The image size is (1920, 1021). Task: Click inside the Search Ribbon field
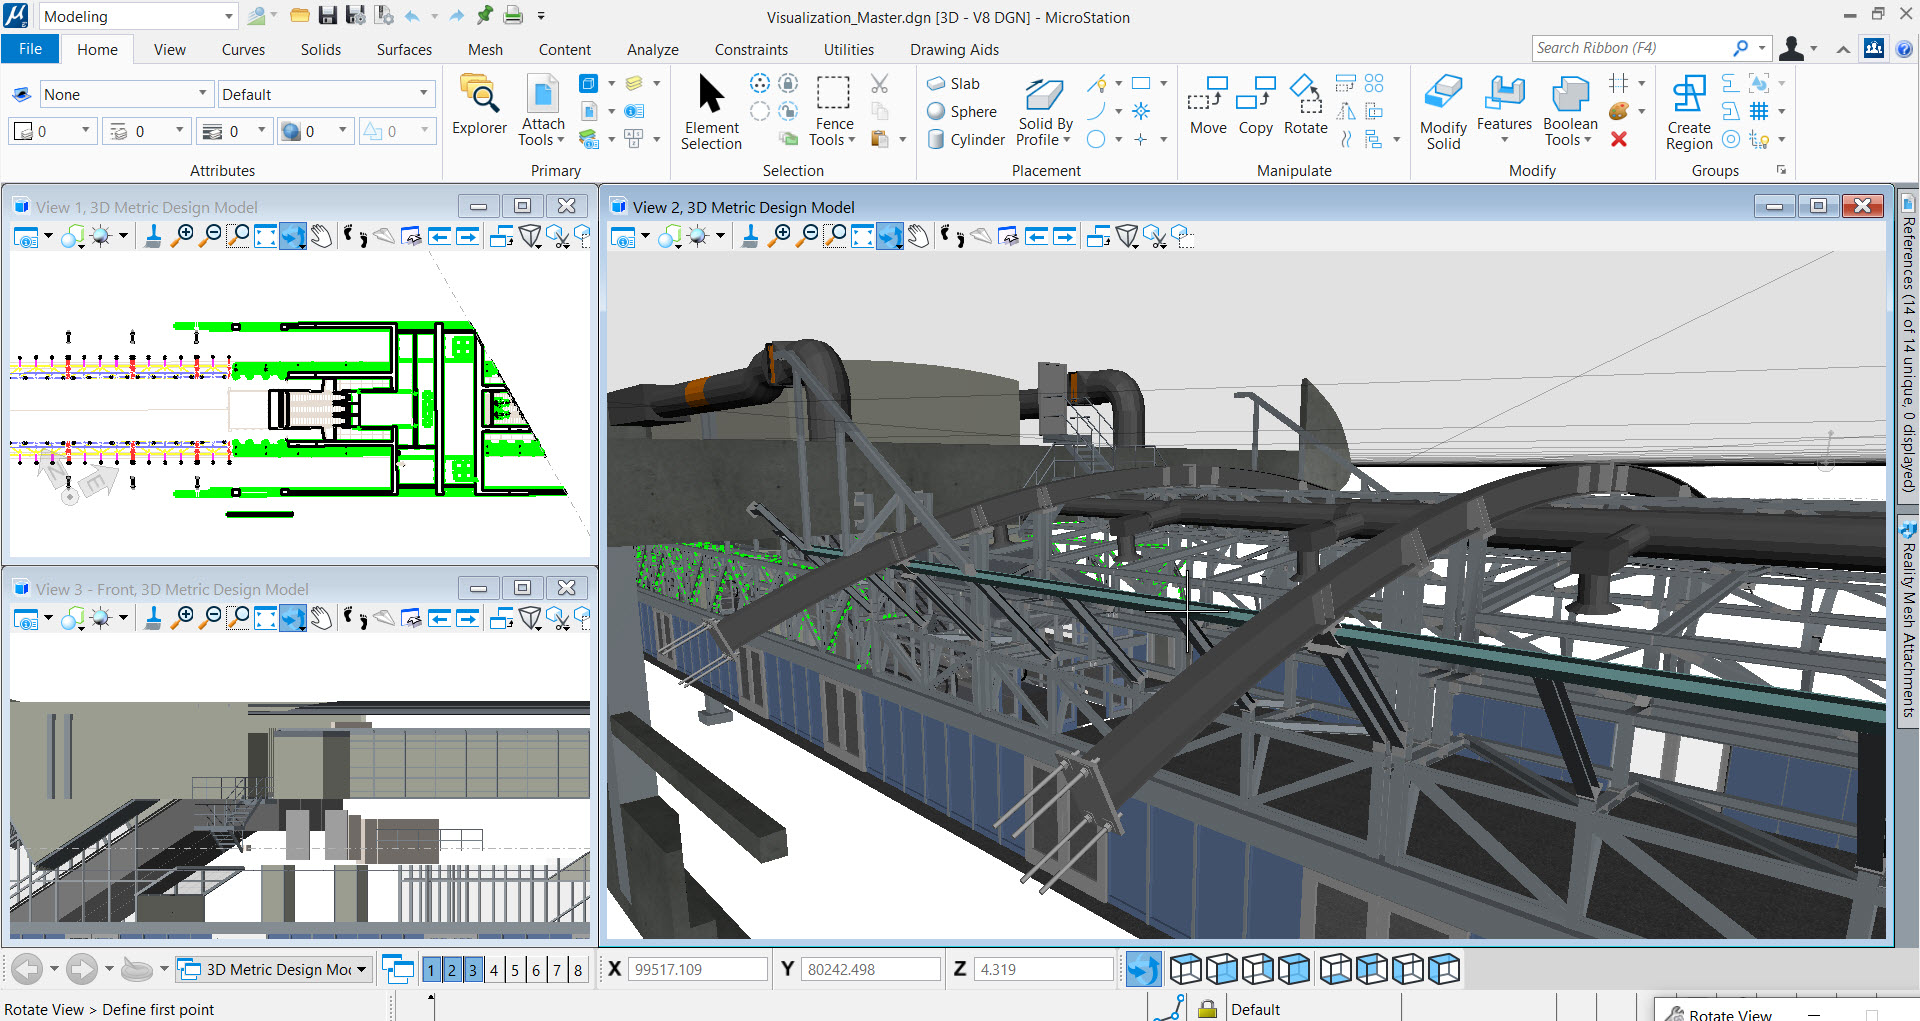(1630, 47)
